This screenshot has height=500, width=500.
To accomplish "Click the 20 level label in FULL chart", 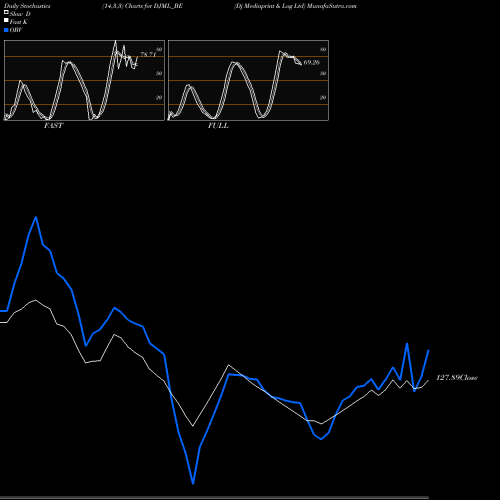I will pyautogui.click(x=323, y=97).
